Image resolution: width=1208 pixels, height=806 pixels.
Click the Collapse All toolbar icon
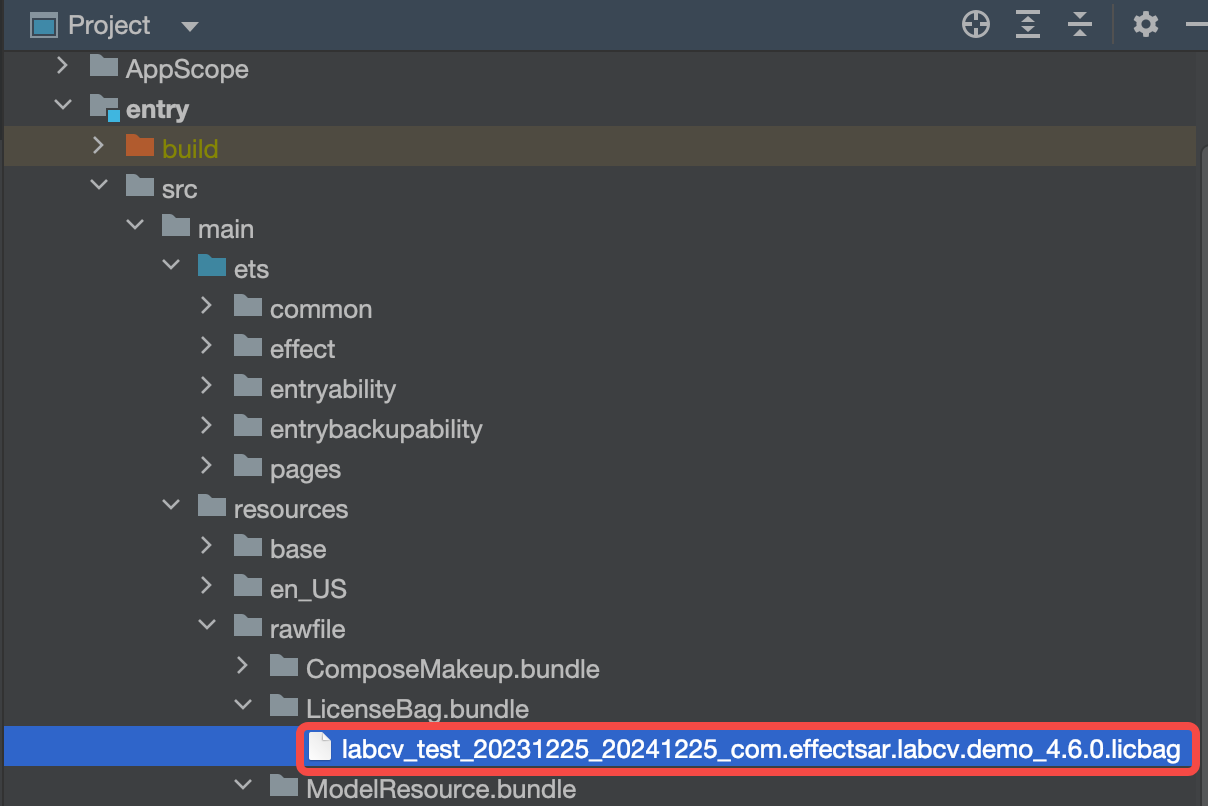(1080, 25)
